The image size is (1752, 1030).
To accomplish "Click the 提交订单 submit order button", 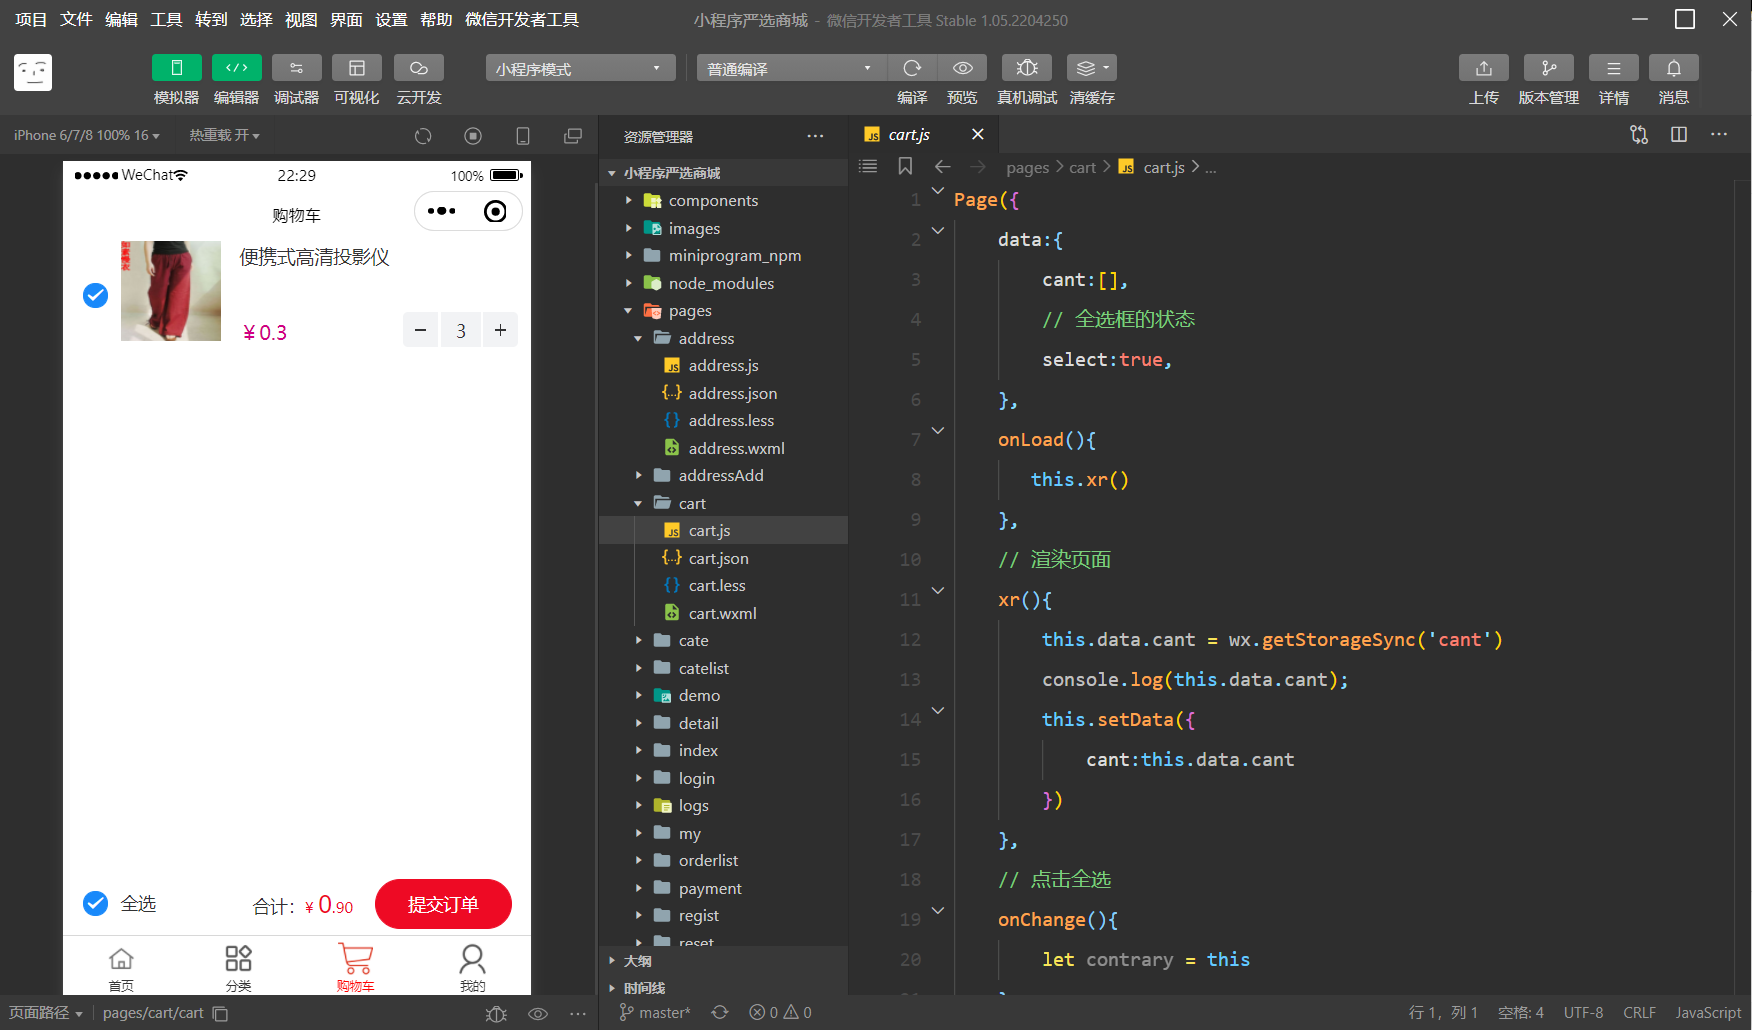I will pyautogui.click(x=443, y=904).
